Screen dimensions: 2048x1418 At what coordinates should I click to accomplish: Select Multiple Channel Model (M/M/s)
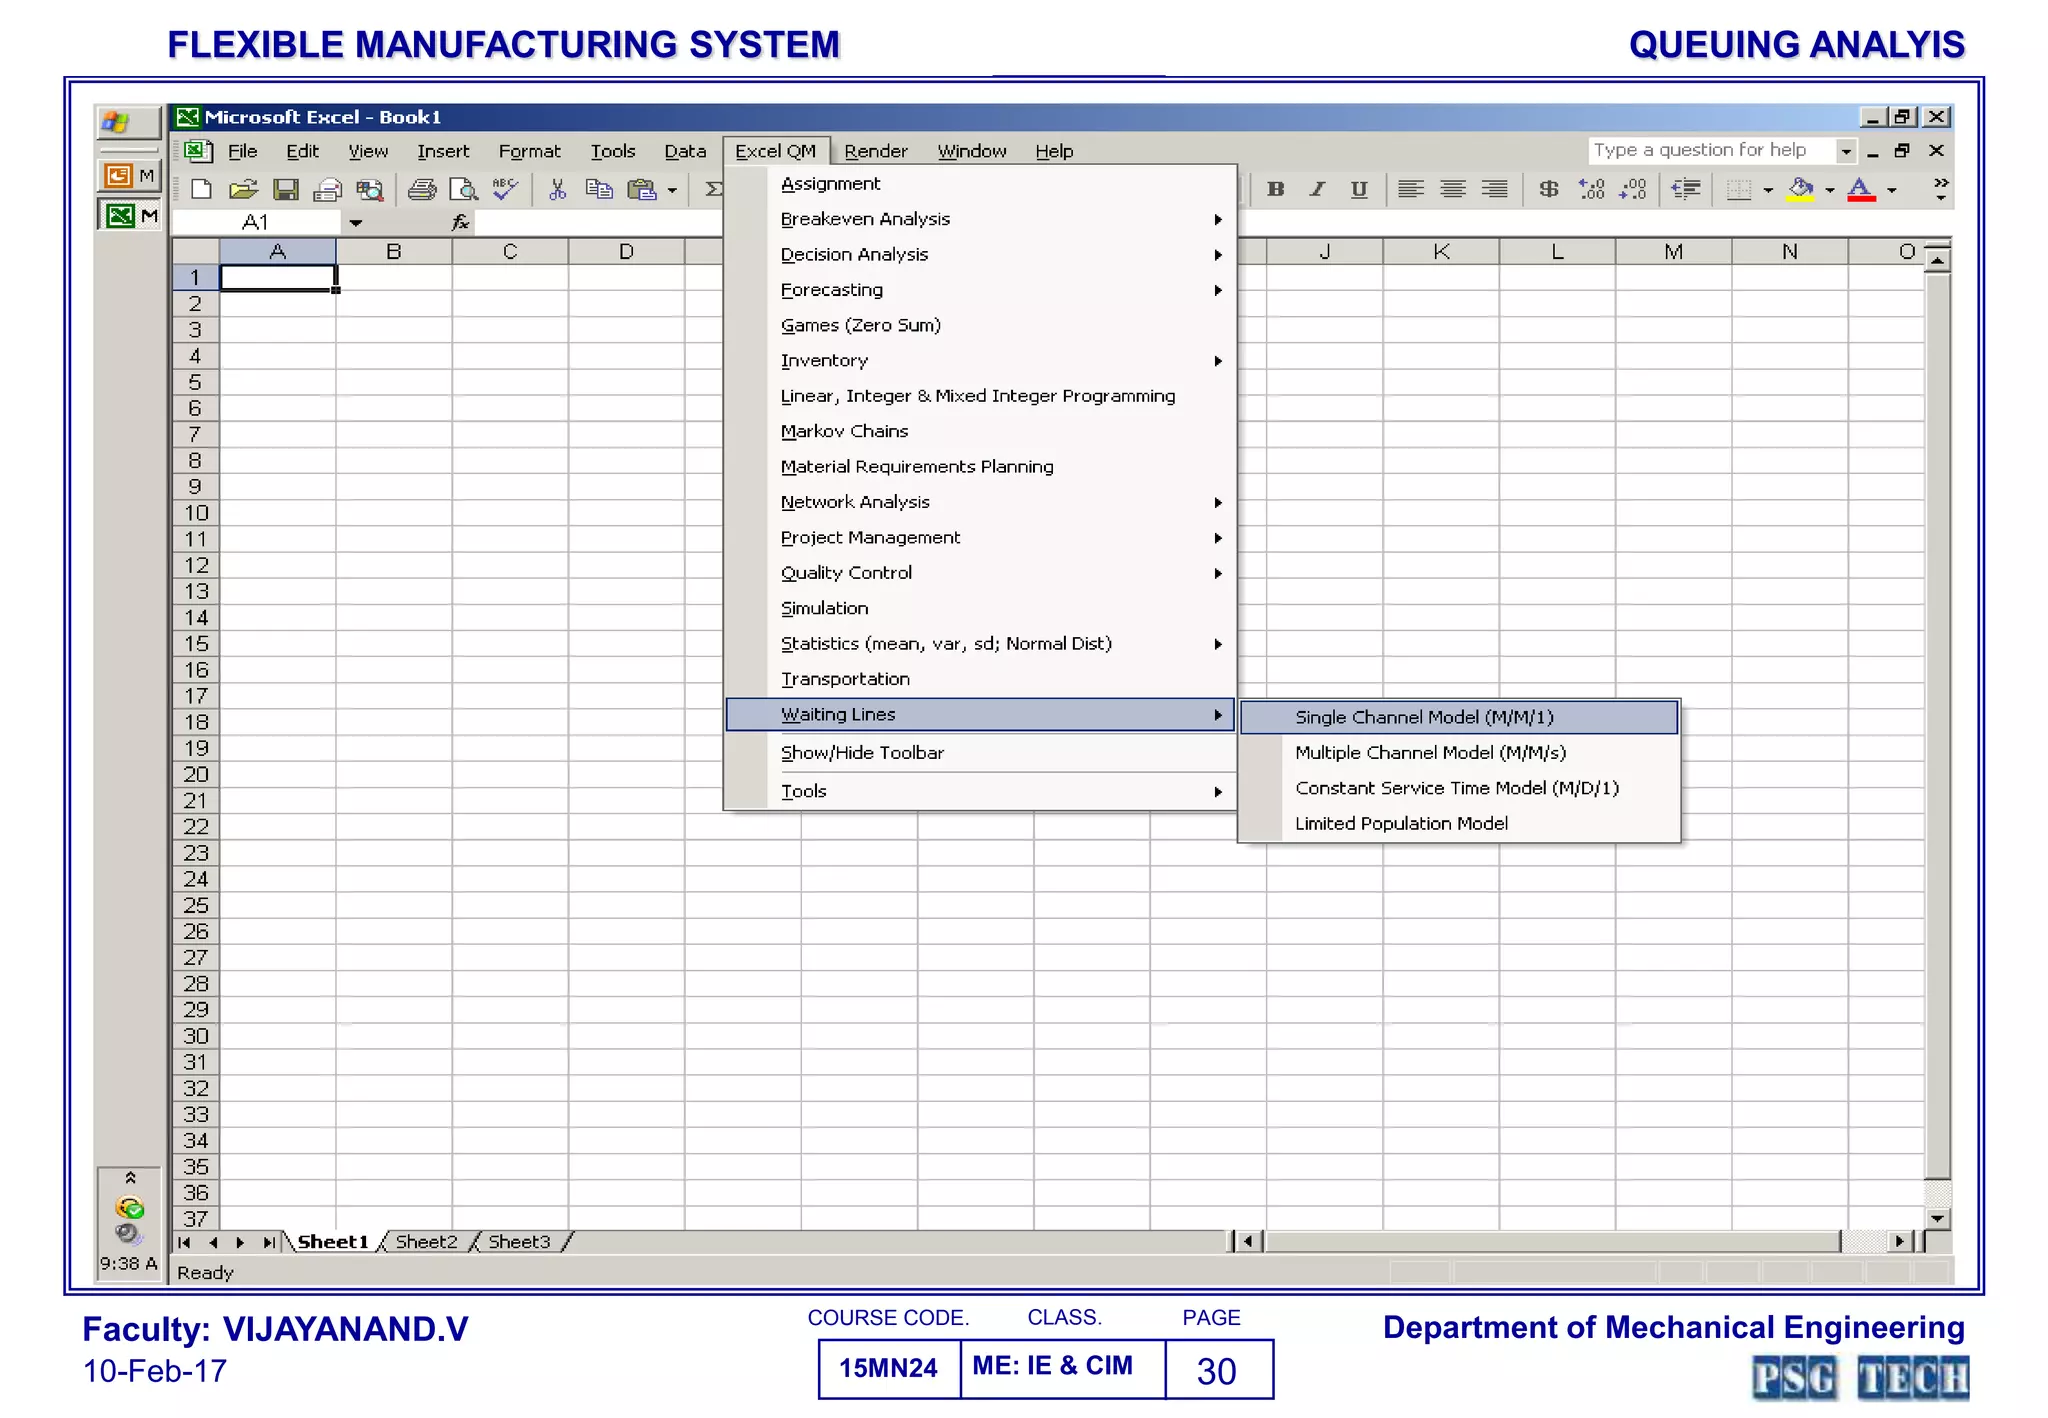click(x=1430, y=753)
